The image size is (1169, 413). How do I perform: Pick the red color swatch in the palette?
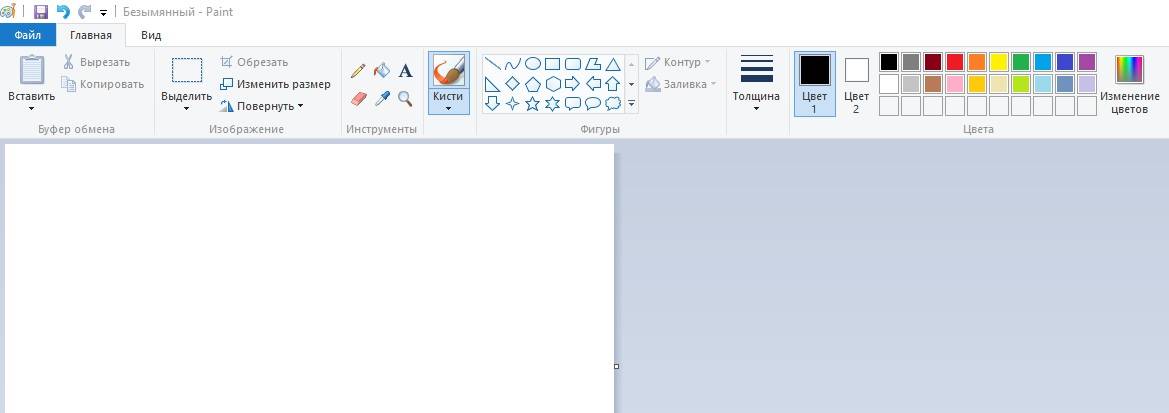pos(954,62)
